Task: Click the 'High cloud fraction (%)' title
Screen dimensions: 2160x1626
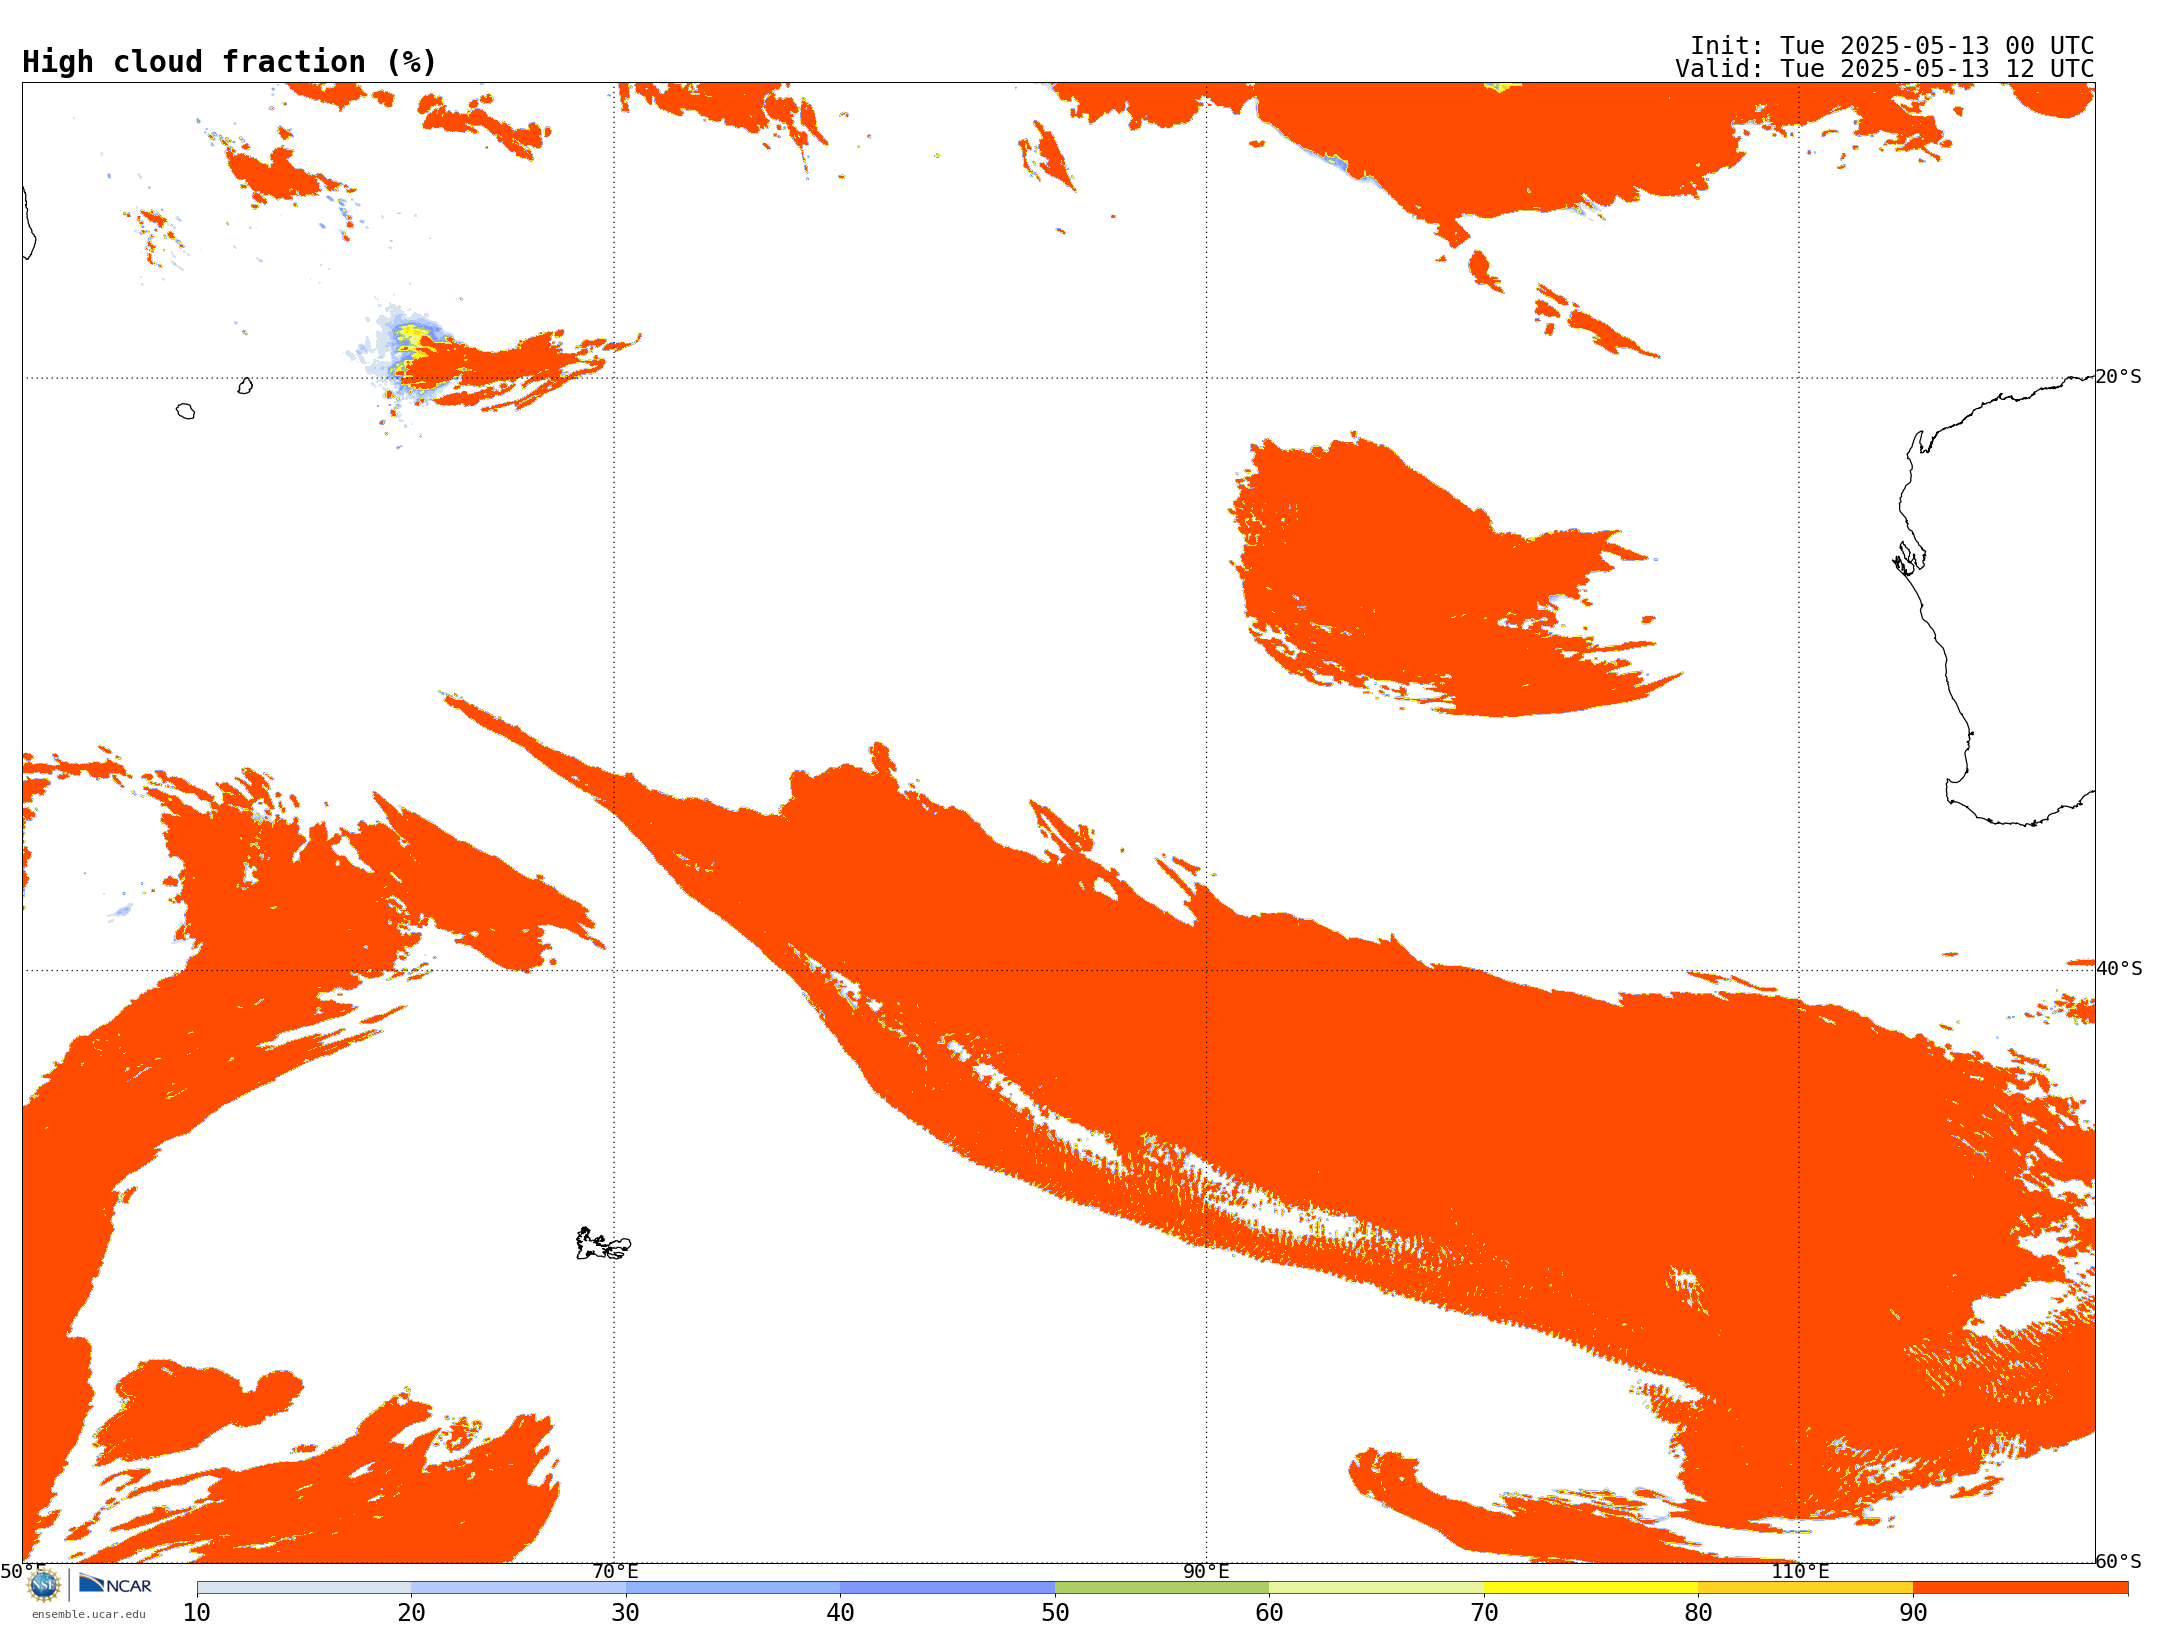Action: 229,62
